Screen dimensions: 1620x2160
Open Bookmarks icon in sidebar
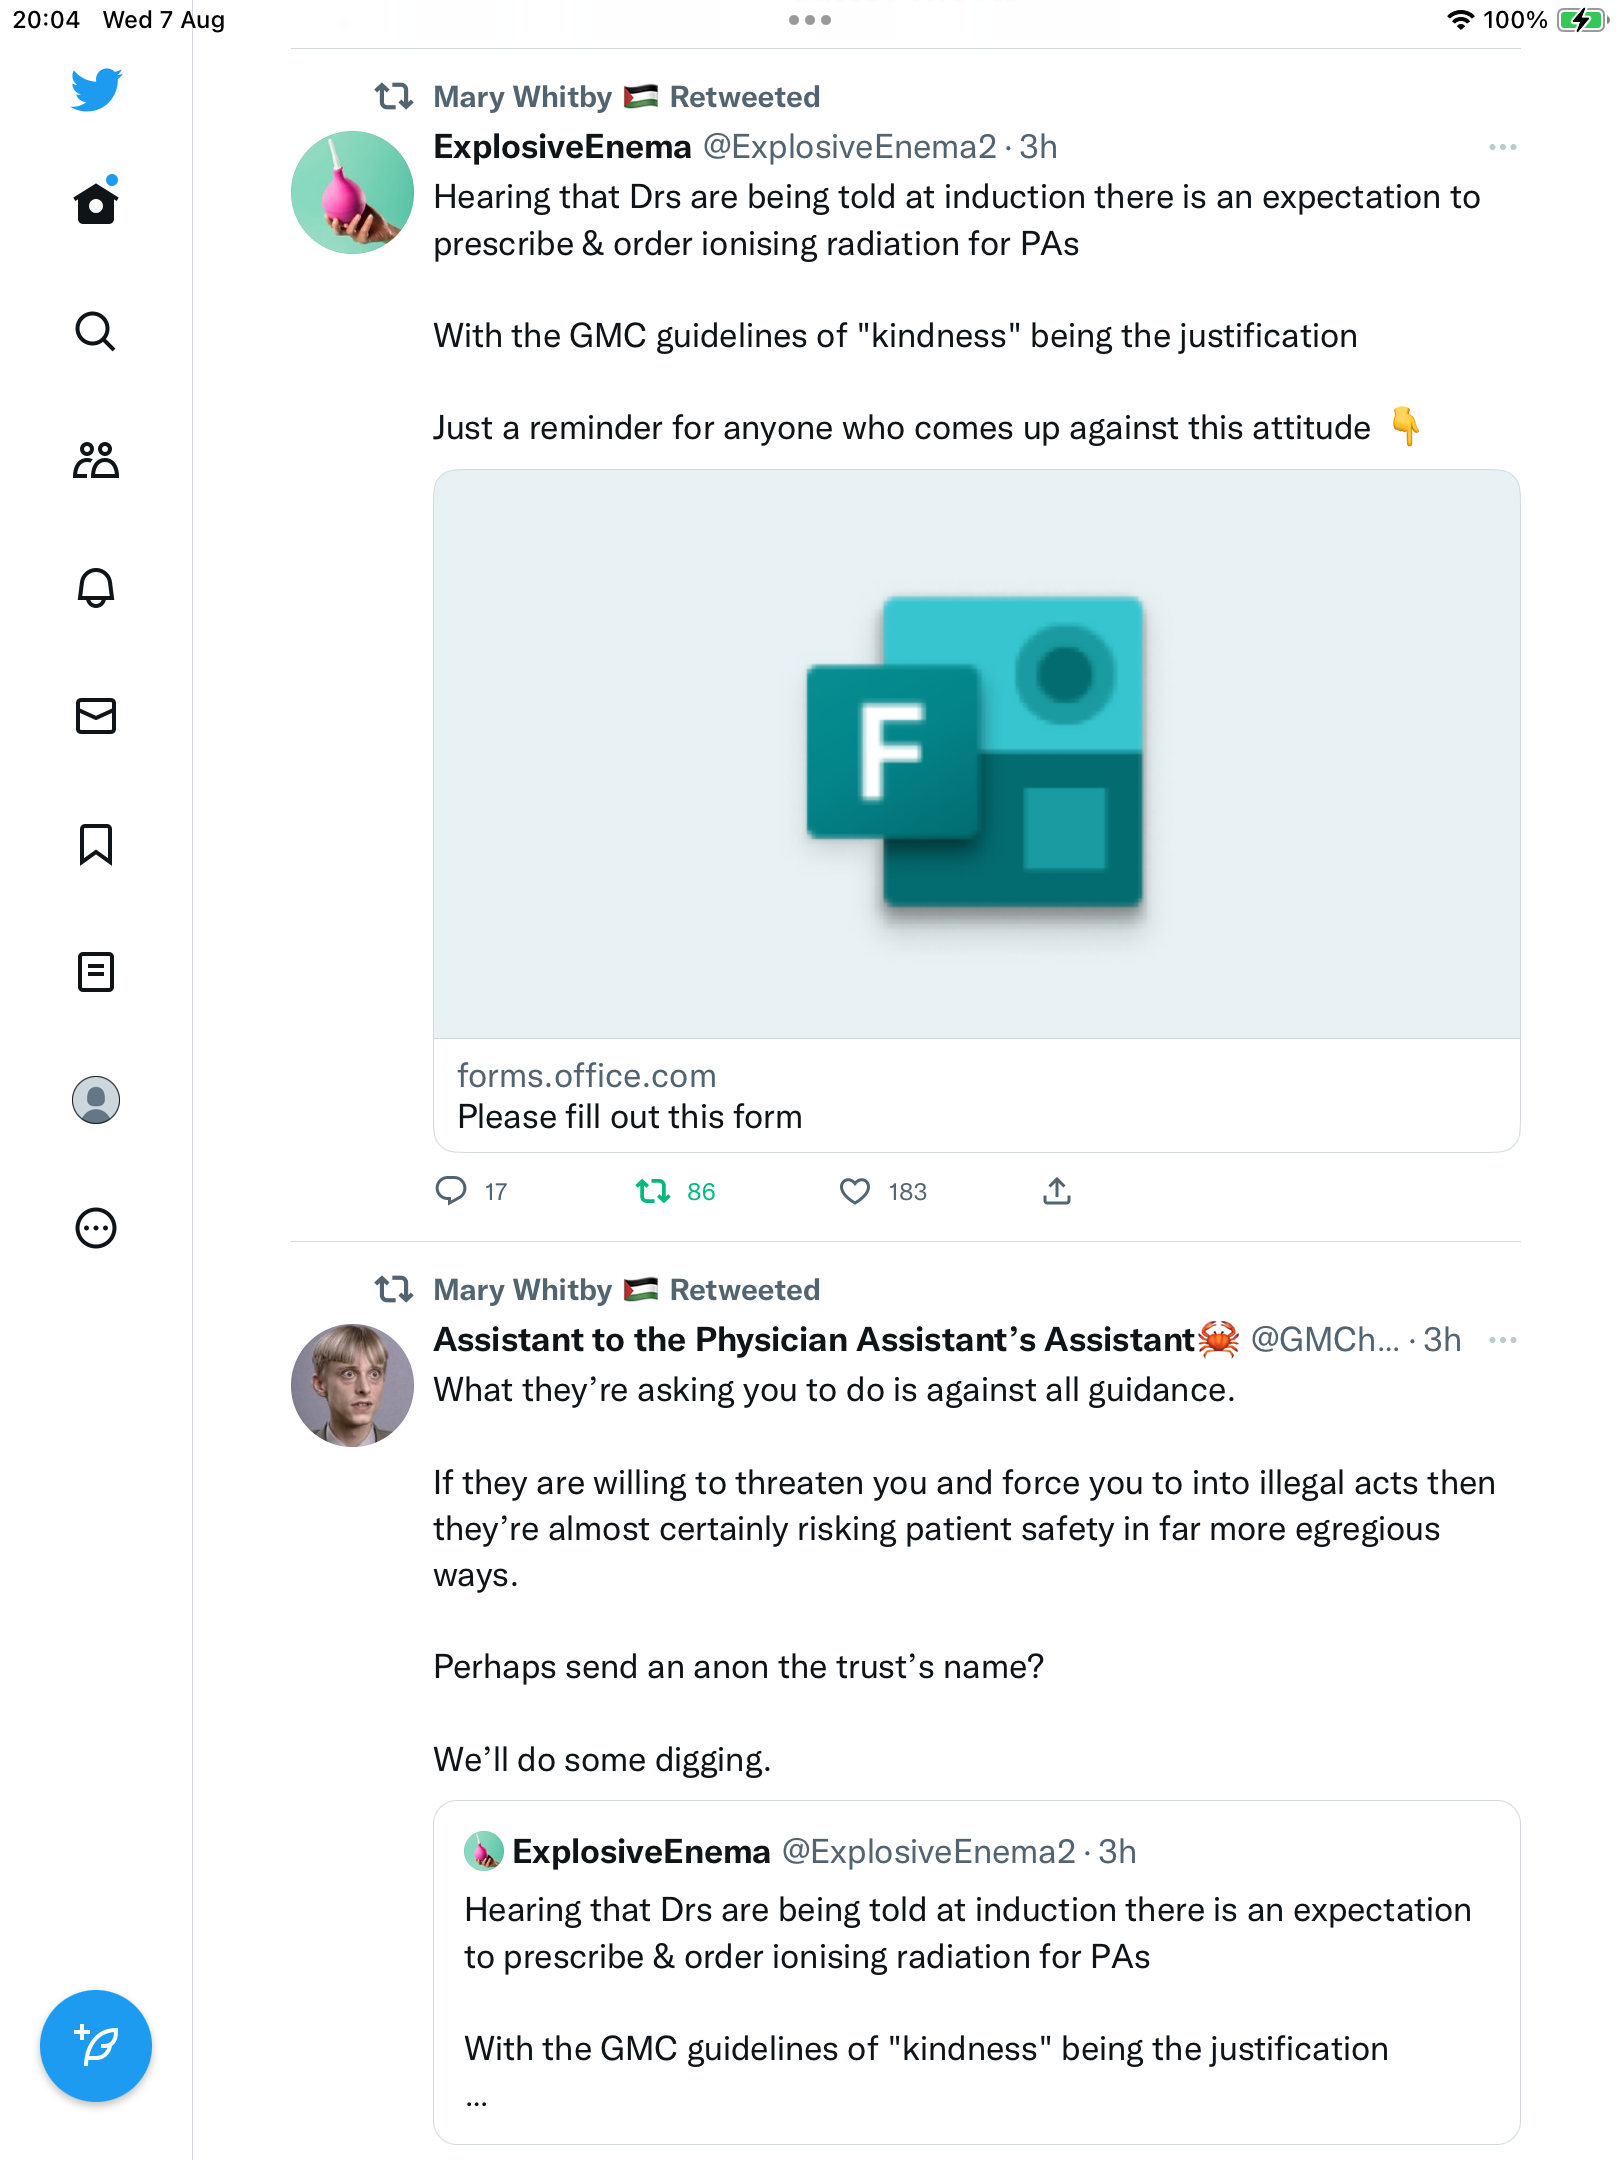click(x=96, y=844)
